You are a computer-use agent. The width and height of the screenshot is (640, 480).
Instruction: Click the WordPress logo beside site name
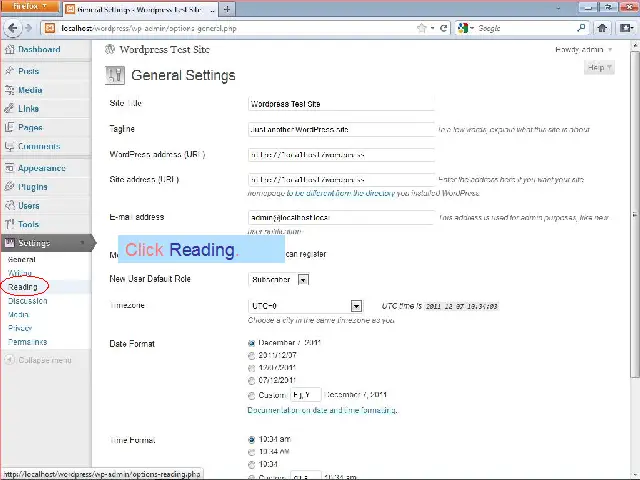coord(110,49)
